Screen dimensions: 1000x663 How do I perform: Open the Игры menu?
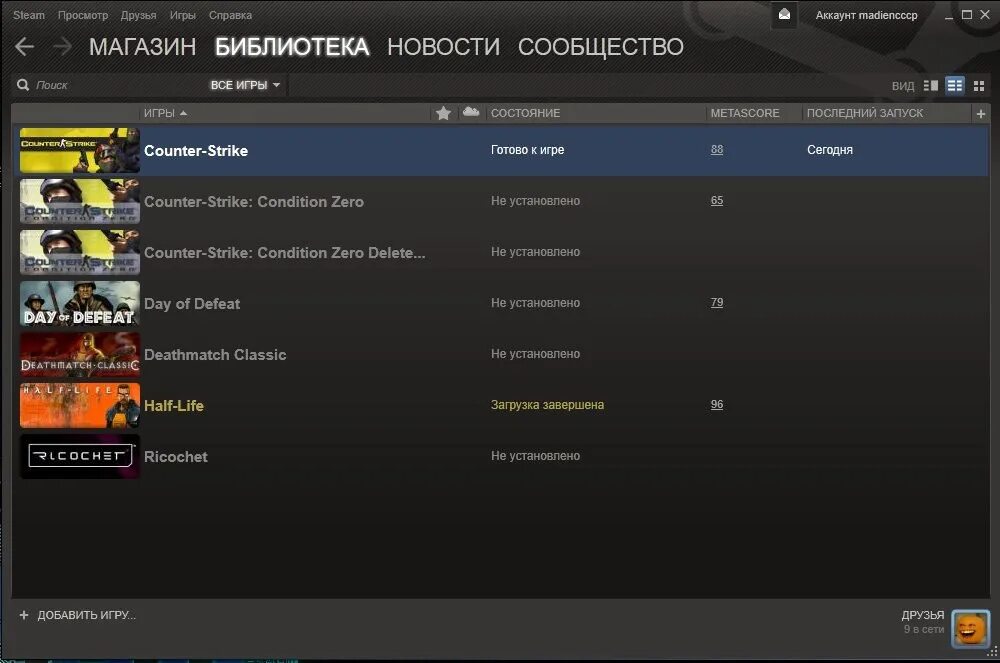[x=182, y=15]
